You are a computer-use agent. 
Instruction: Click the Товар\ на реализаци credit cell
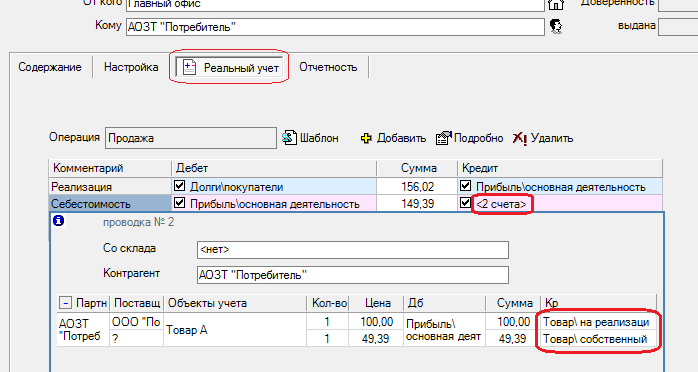click(598, 322)
